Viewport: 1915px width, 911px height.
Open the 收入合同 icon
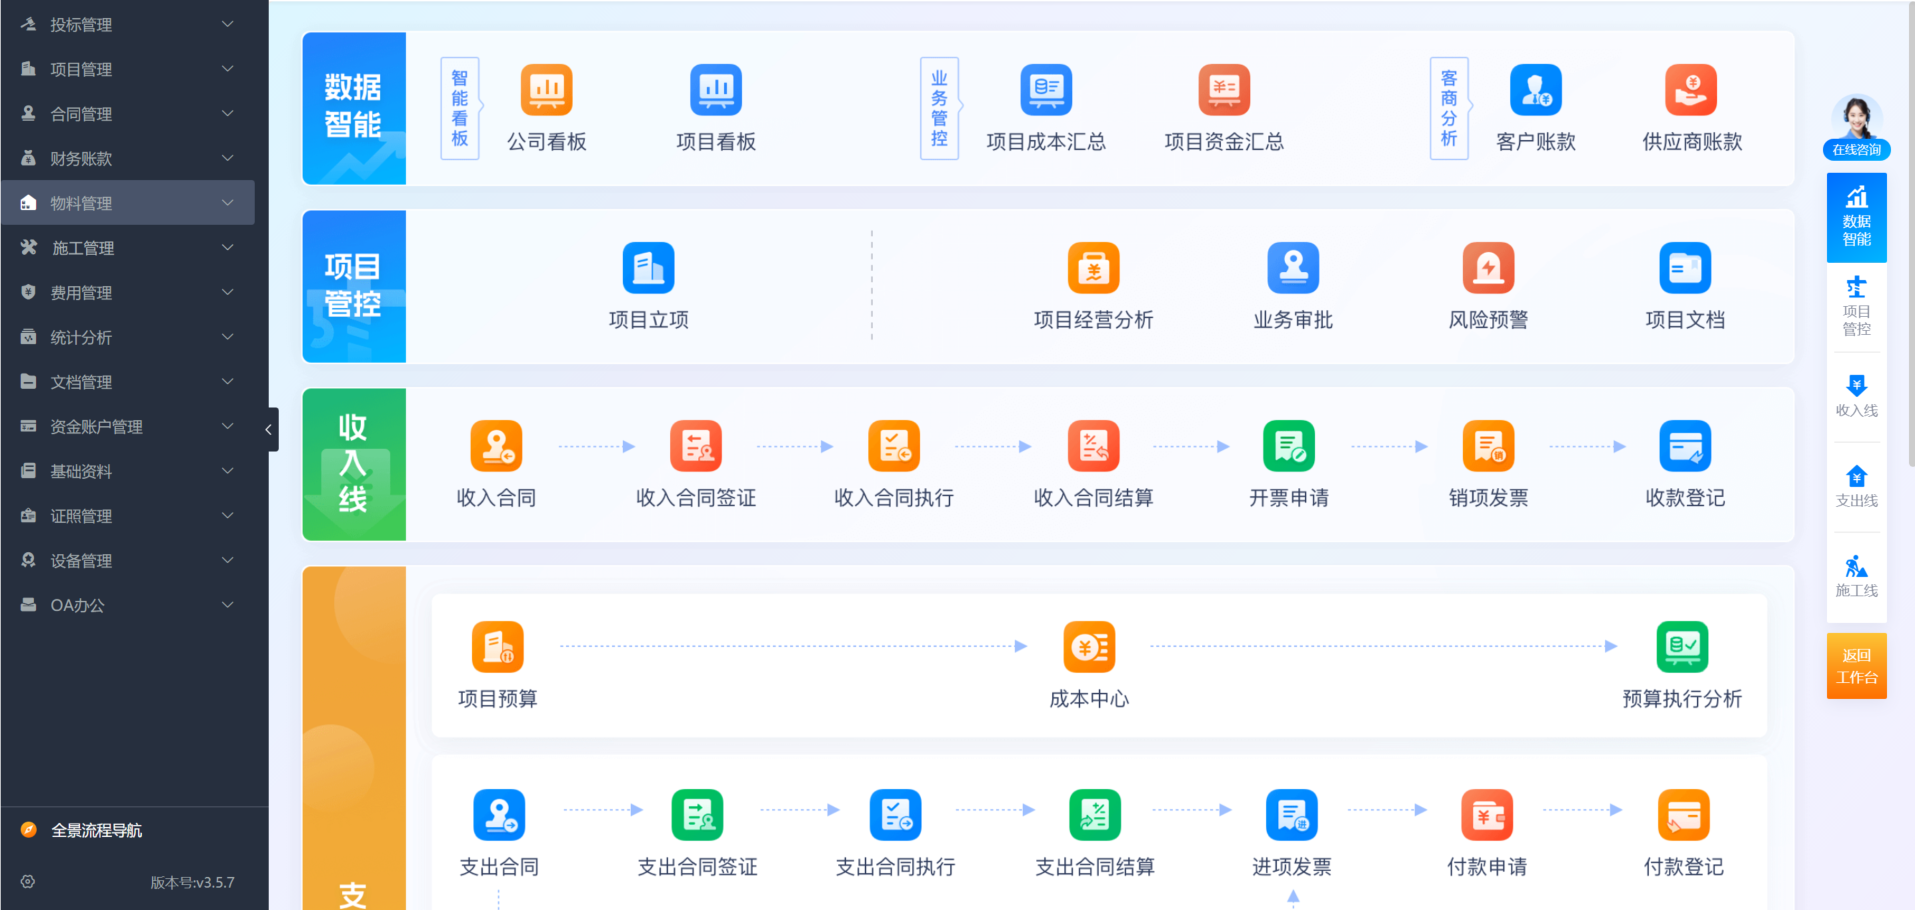click(x=496, y=446)
